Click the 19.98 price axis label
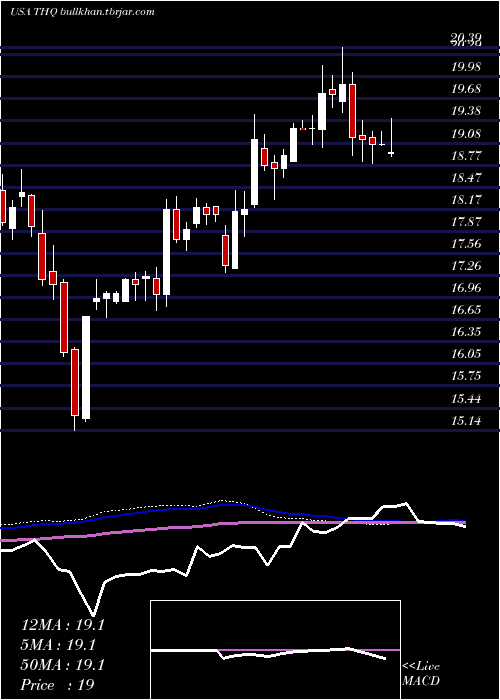The width and height of the screenshot is (500, 700). click(466, 67)
